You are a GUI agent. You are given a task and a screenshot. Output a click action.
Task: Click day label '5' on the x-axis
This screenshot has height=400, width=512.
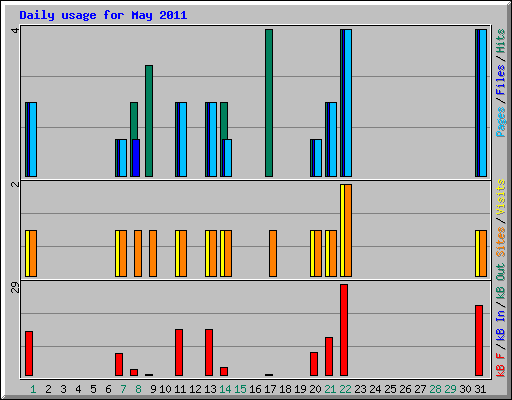93,389
